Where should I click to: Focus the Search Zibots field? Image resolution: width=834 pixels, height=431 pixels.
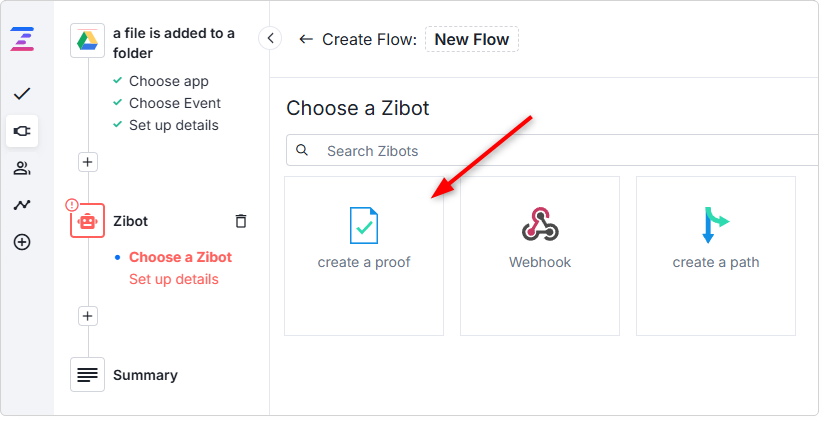pos(552,151)
